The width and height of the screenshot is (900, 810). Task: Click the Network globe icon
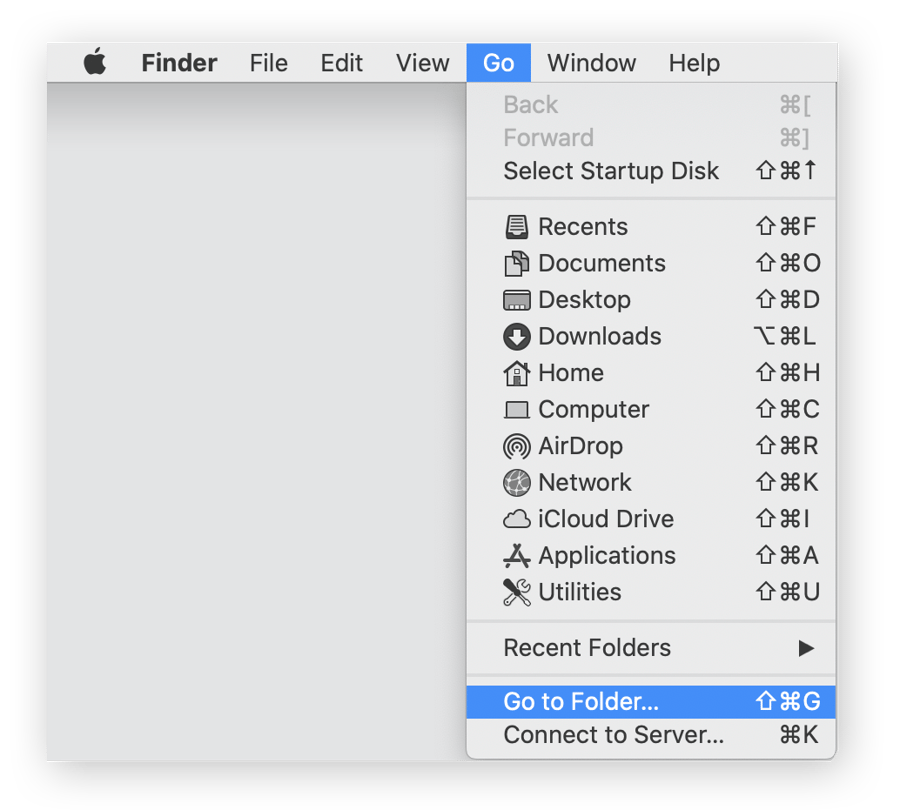point(516,482)
